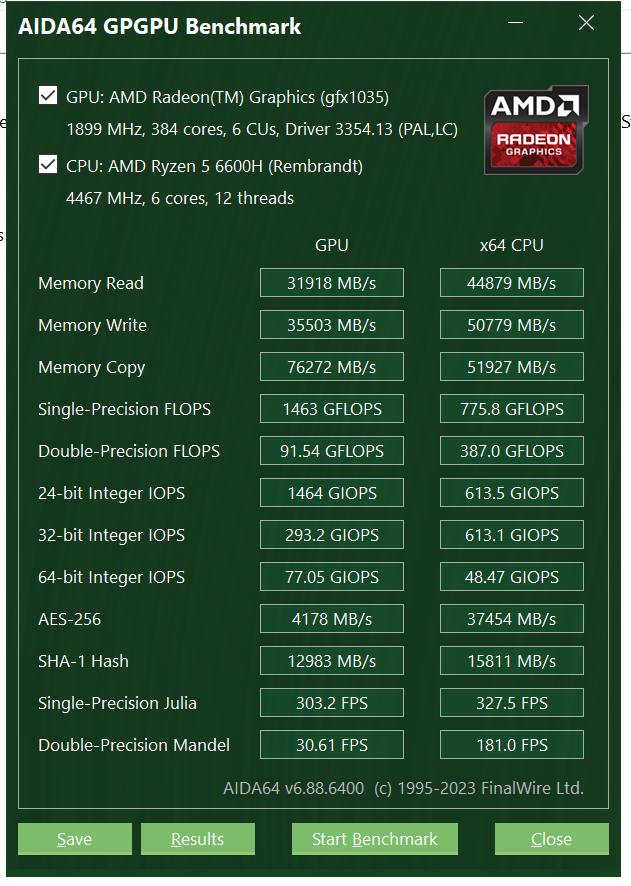631x886 pixels.
Task: Select CPU 613.1 GIOPS value
Action: 512,535
